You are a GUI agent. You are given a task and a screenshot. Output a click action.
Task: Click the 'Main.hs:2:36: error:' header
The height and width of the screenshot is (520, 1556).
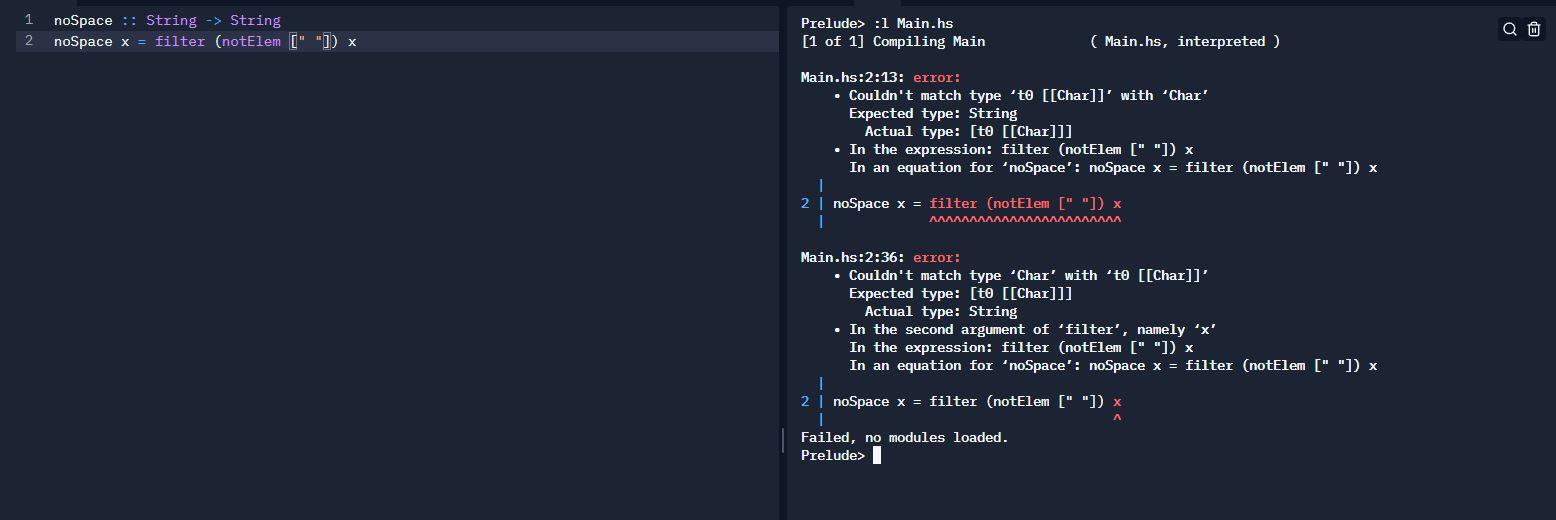(881, 257)
